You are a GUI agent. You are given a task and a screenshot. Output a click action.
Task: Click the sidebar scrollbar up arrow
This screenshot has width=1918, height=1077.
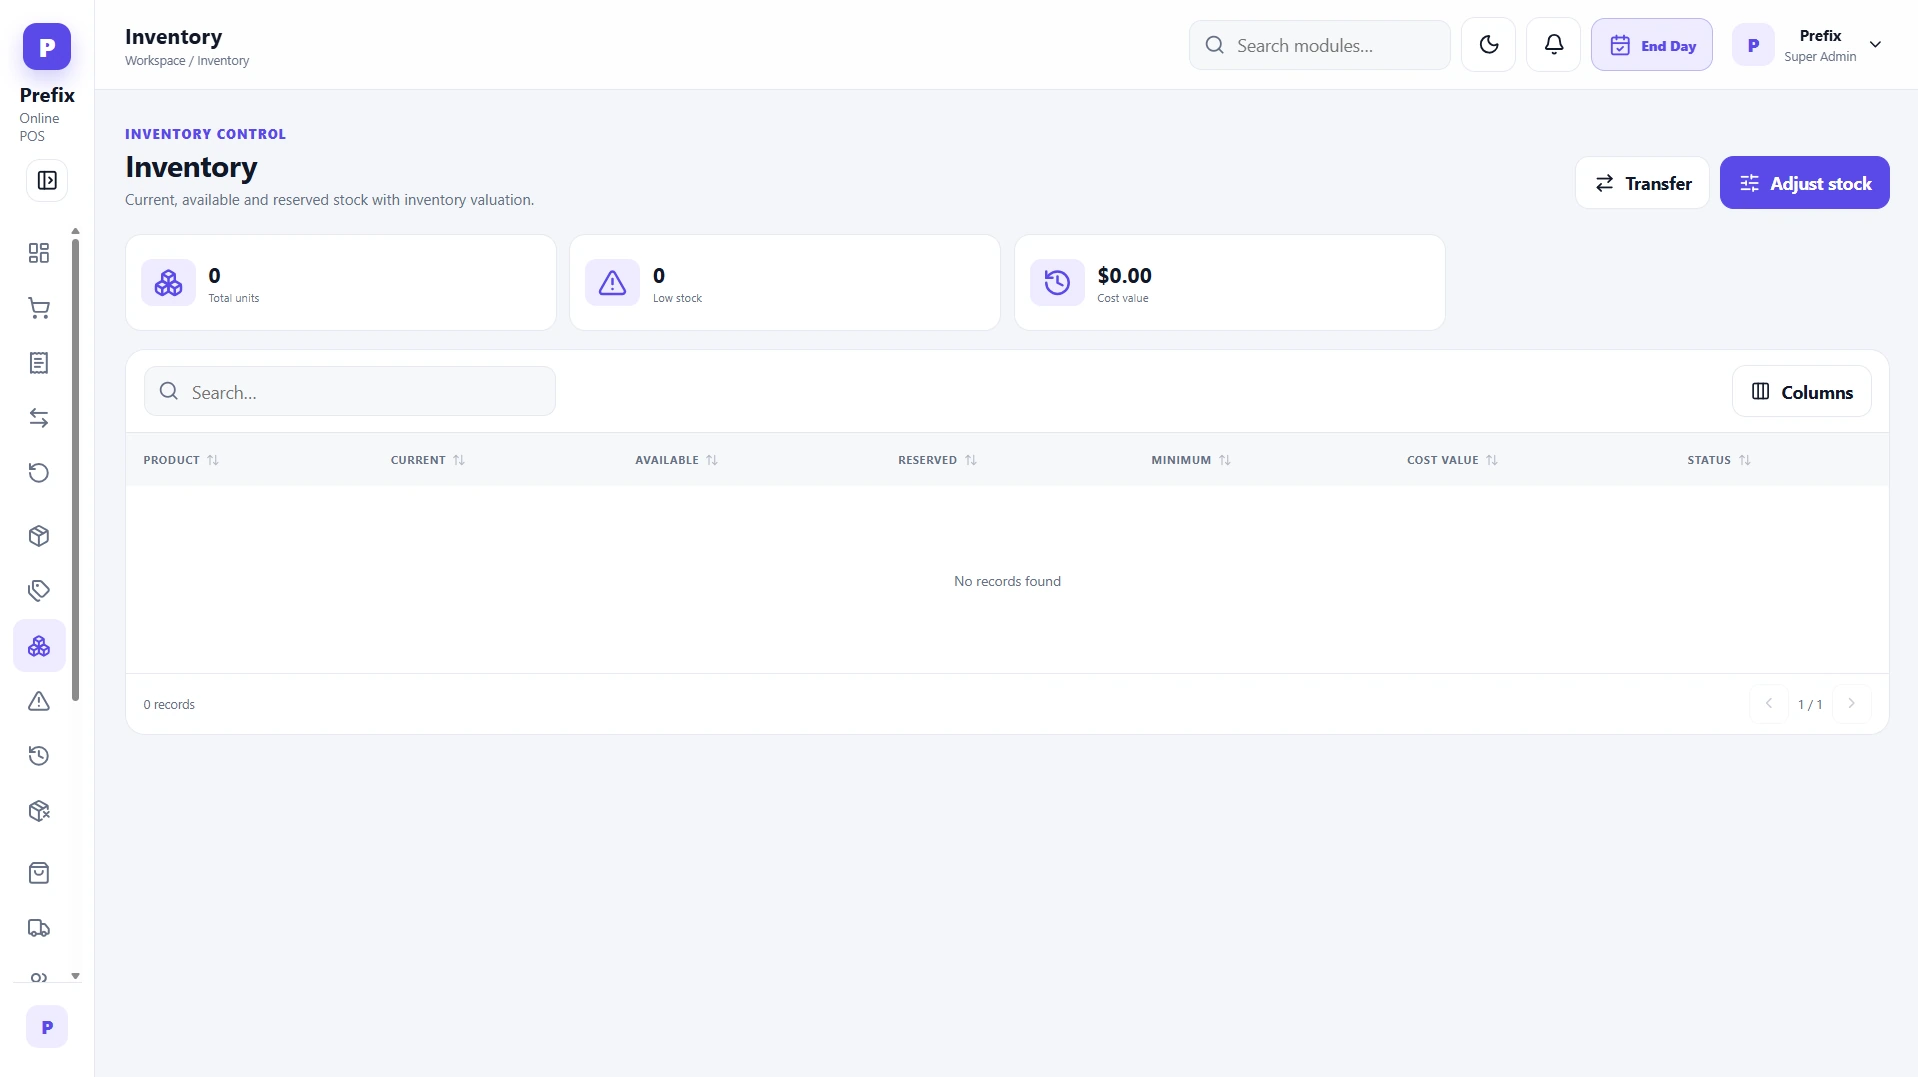[x=75, y=231]
